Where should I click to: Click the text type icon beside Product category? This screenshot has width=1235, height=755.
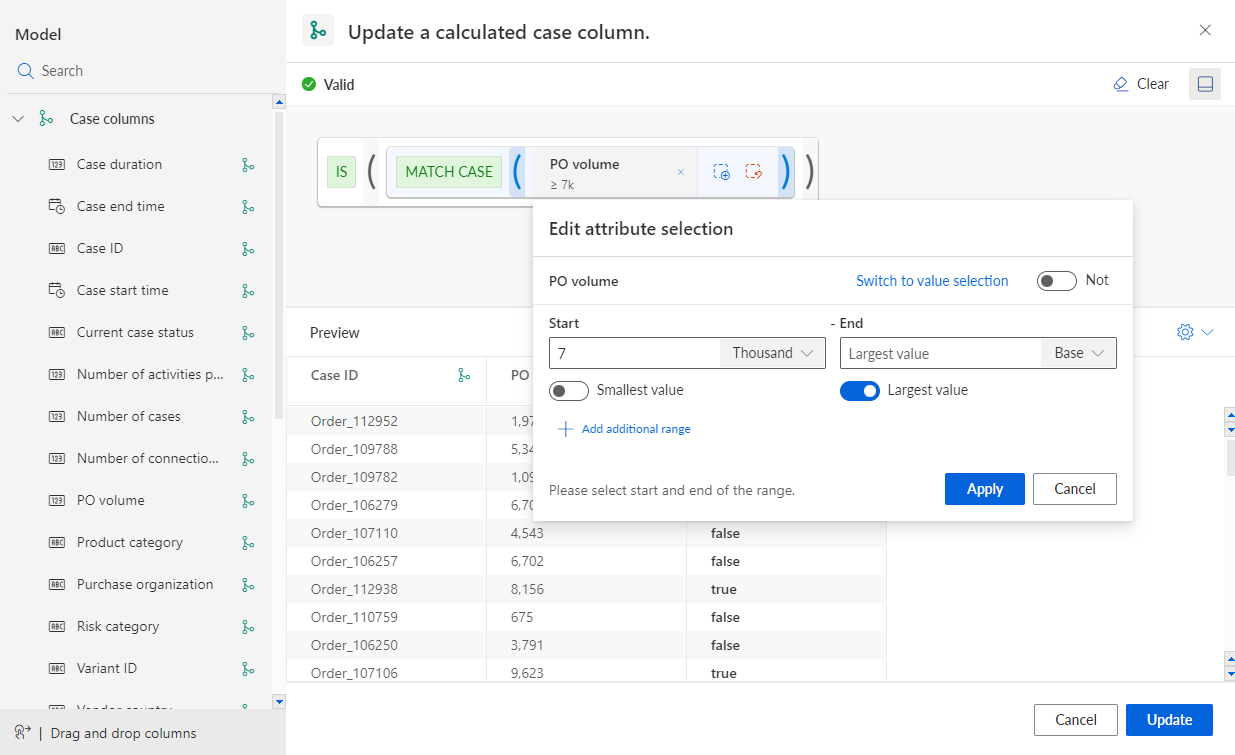click(x=57, y=543)
